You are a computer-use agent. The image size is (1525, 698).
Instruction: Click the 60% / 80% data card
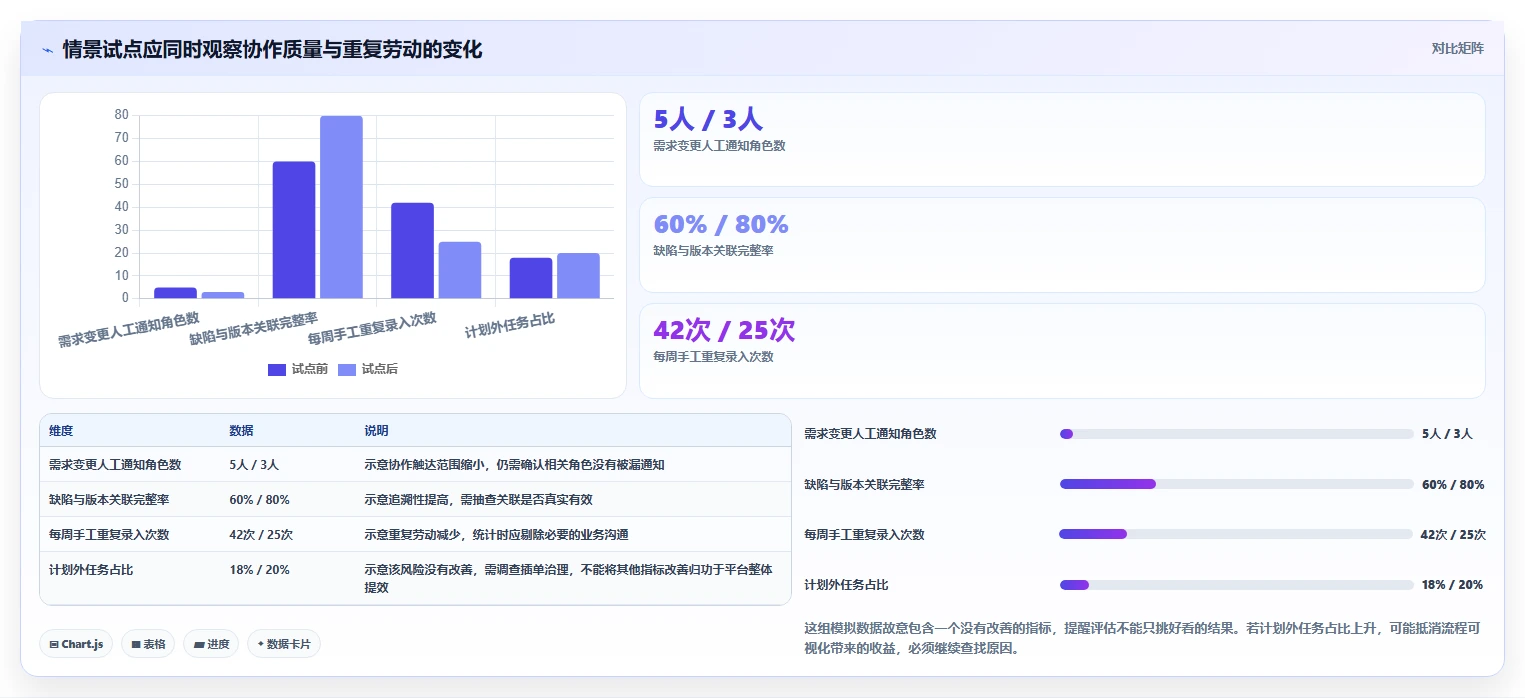coord(1062,245)
